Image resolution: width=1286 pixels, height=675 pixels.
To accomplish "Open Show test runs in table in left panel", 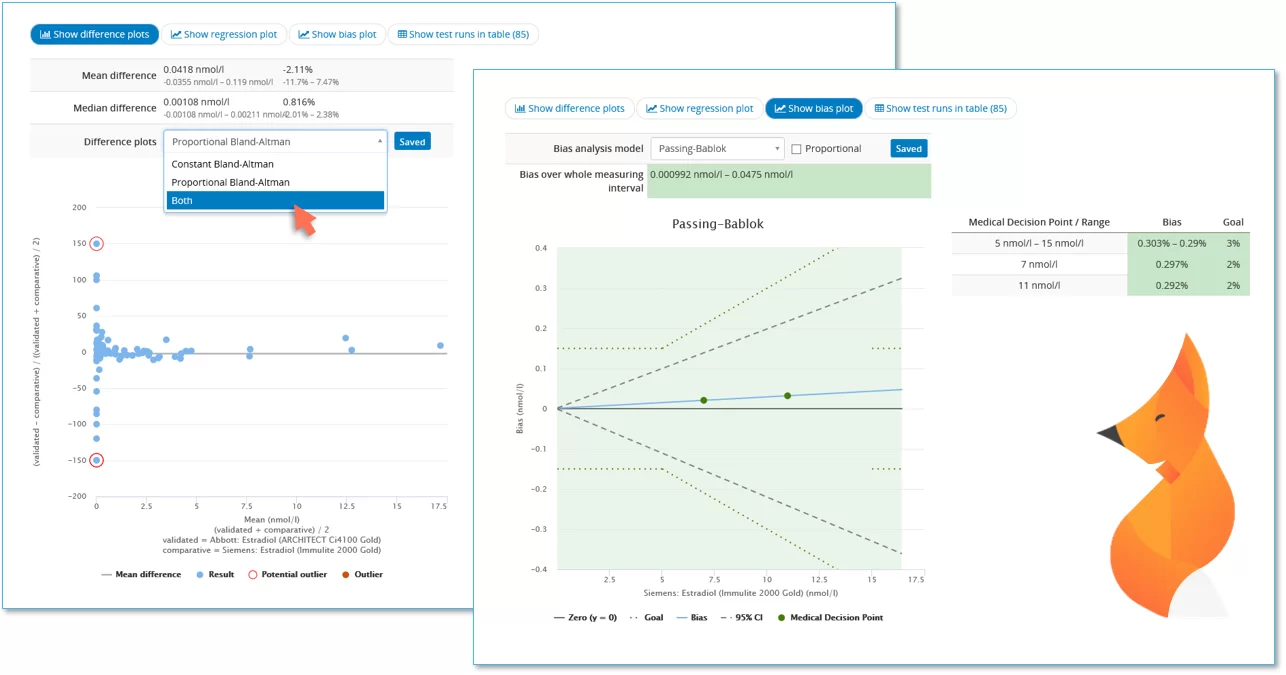I will click(x=463, y=34).
